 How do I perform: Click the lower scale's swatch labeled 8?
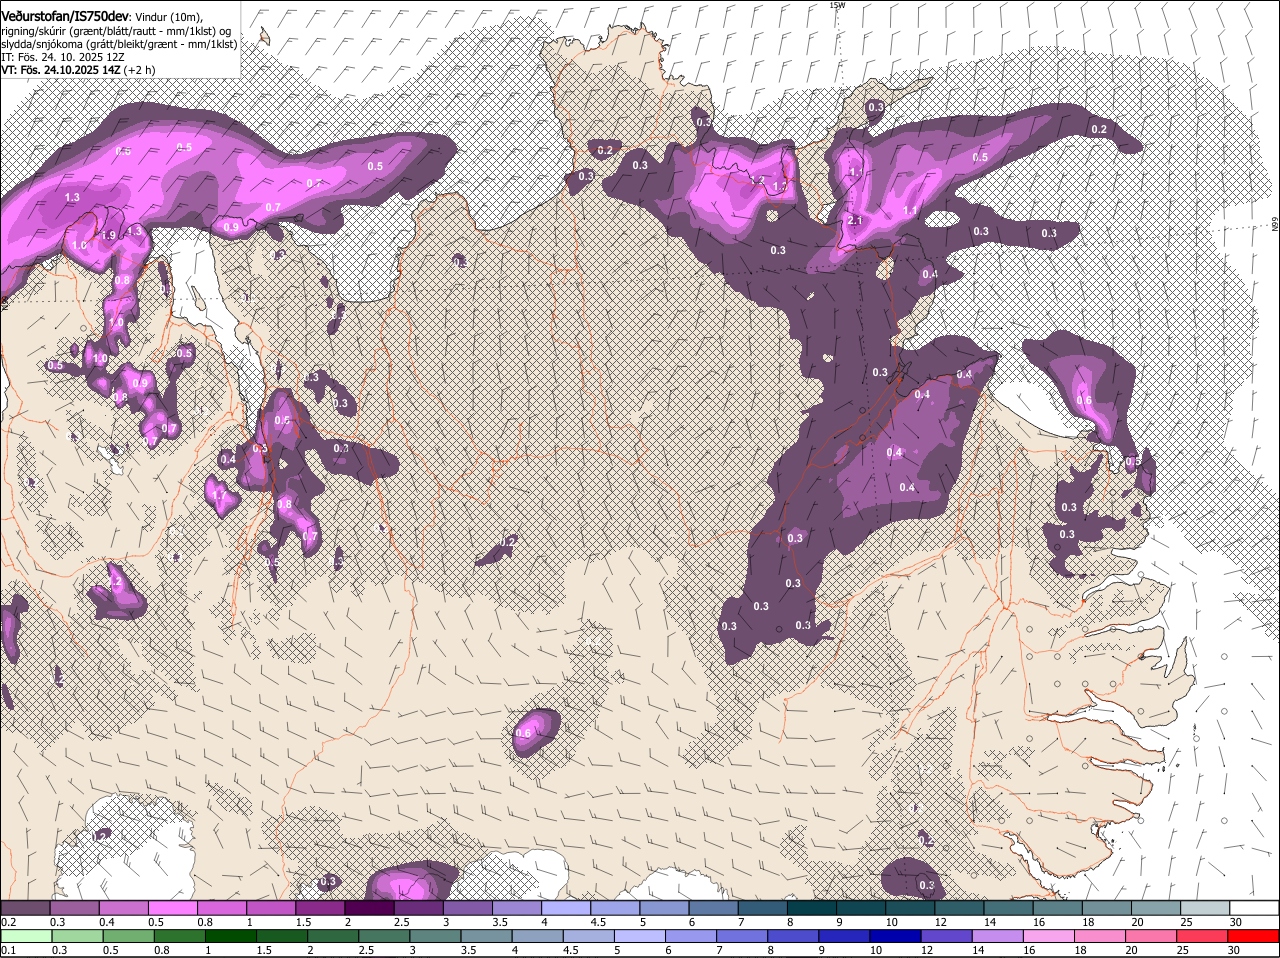pos(792,936)
